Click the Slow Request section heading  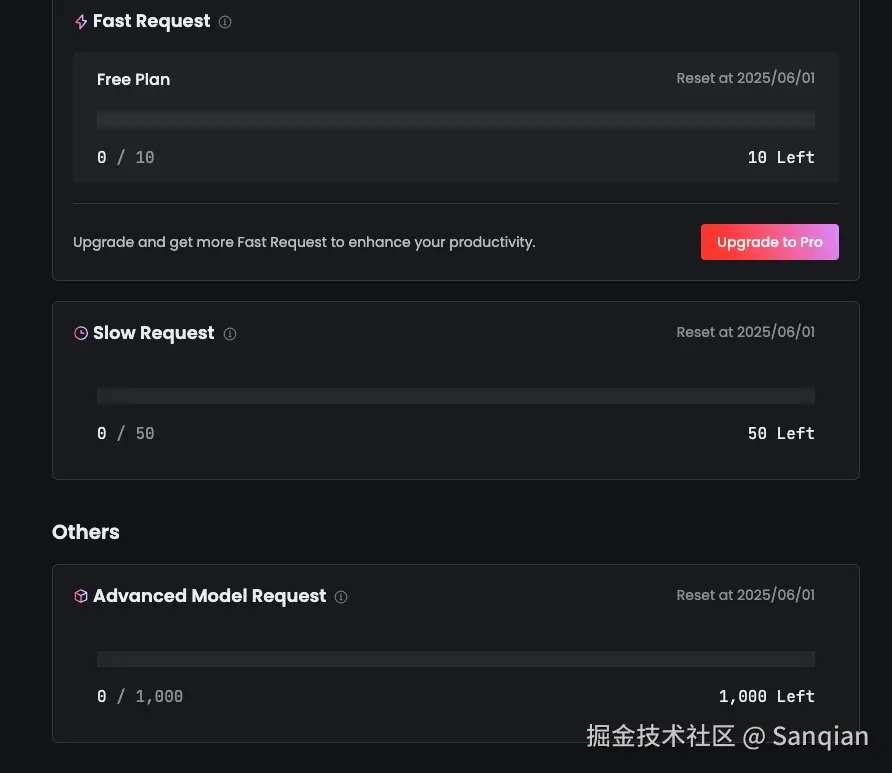(153, 333)
